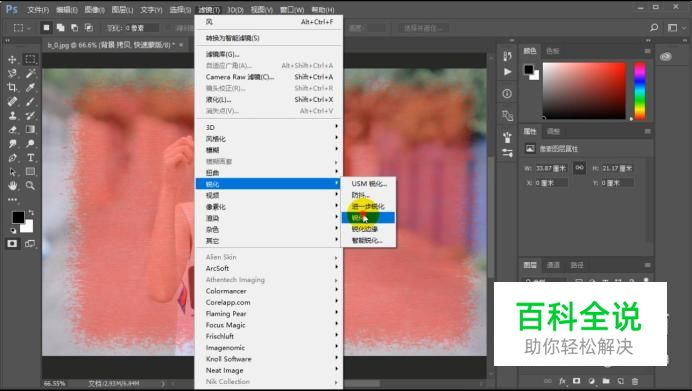Viewport: 692px width, 391px height.
Task: Select the Path Selection arrow tool
Action: pyautogui.click(x=12, y=172)
